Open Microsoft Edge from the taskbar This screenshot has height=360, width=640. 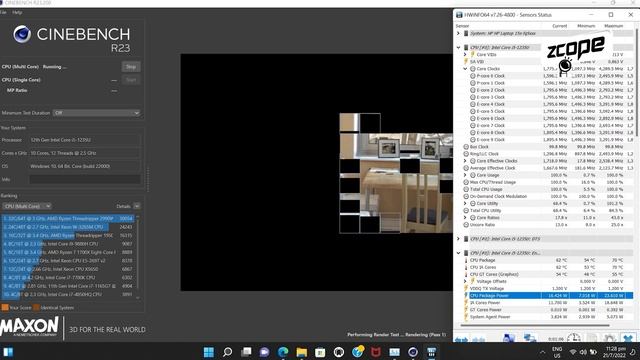tap(283, 352)
